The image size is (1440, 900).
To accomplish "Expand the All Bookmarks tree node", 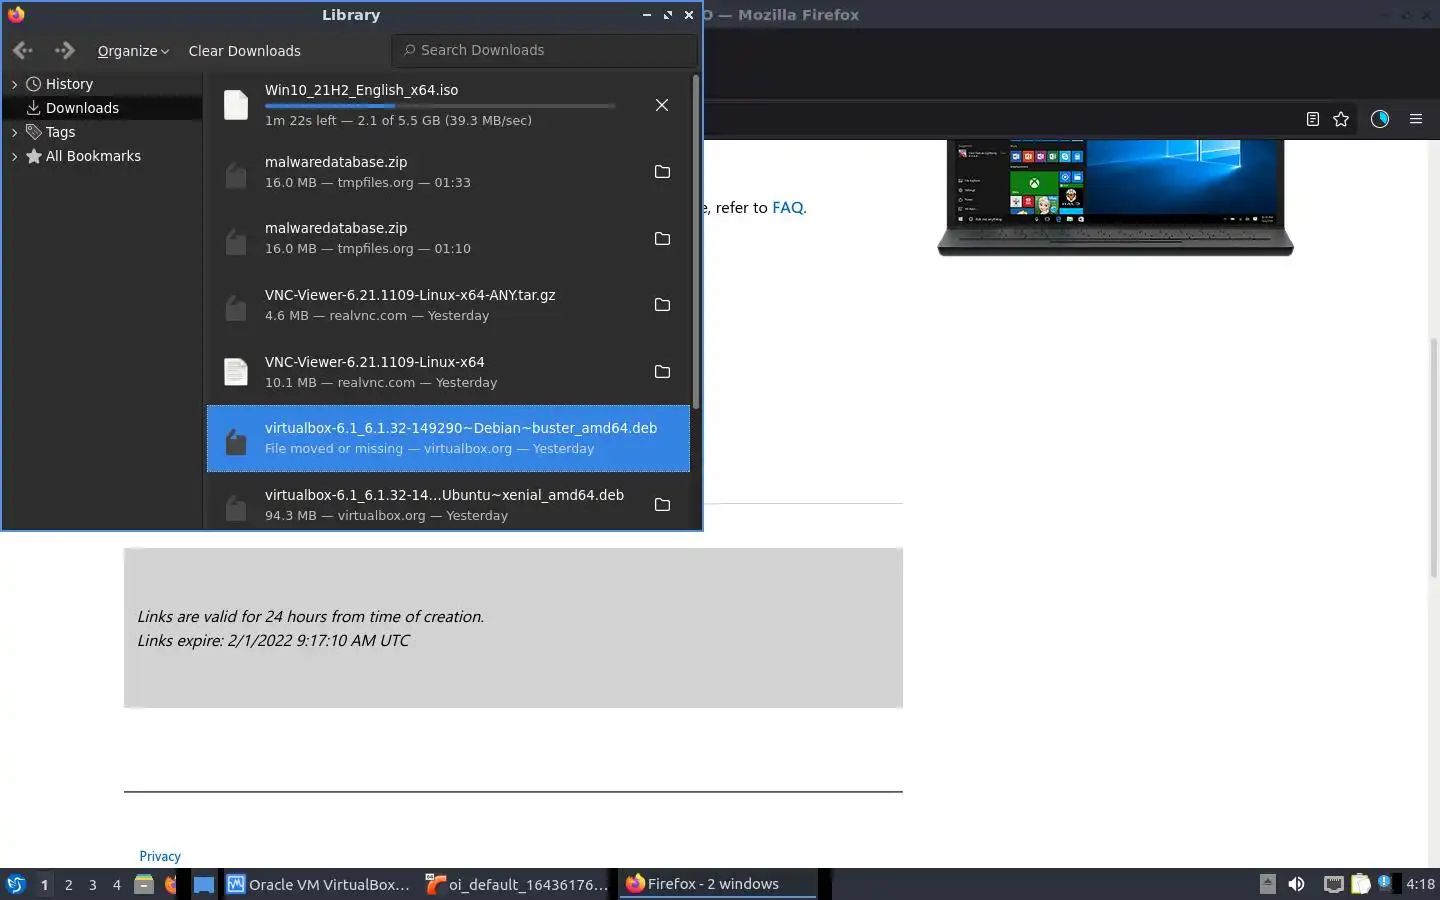I will pyautogui.click(x=14, y=156).
